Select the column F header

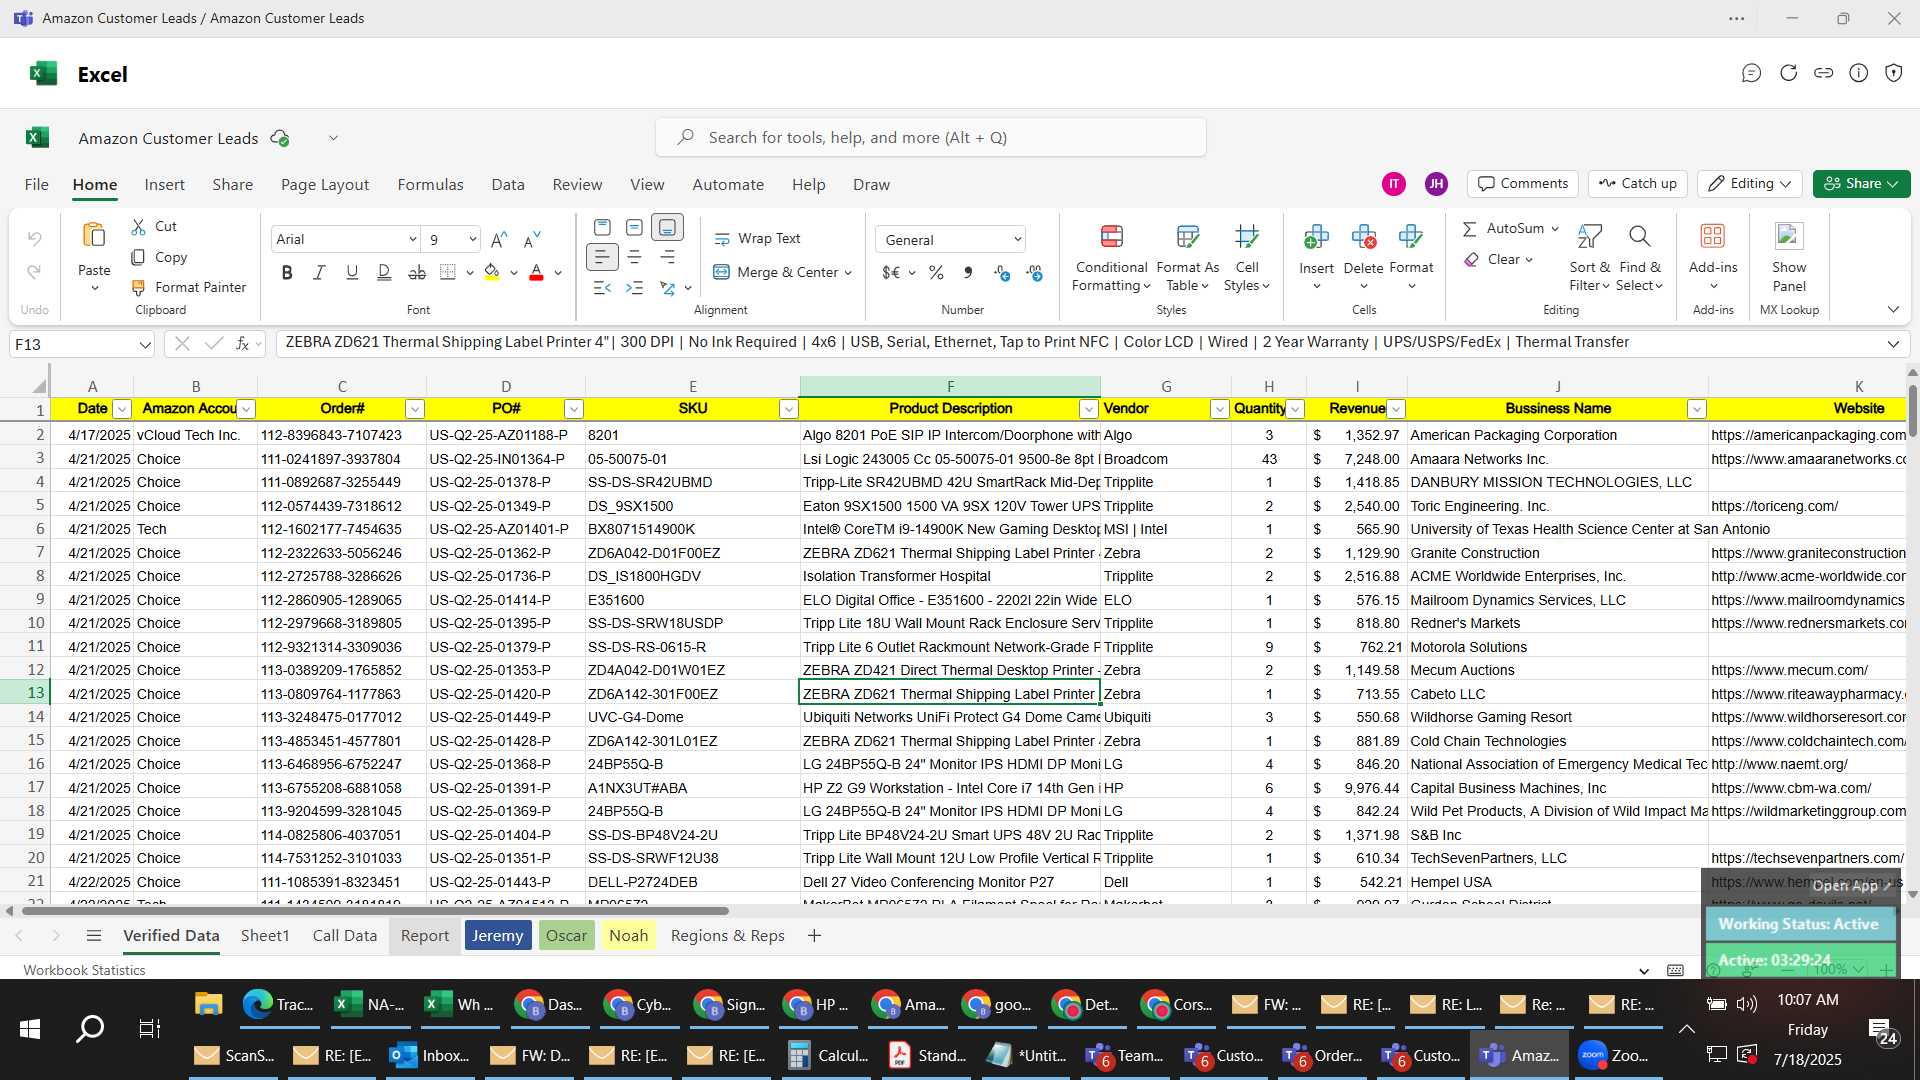(950, 387)
